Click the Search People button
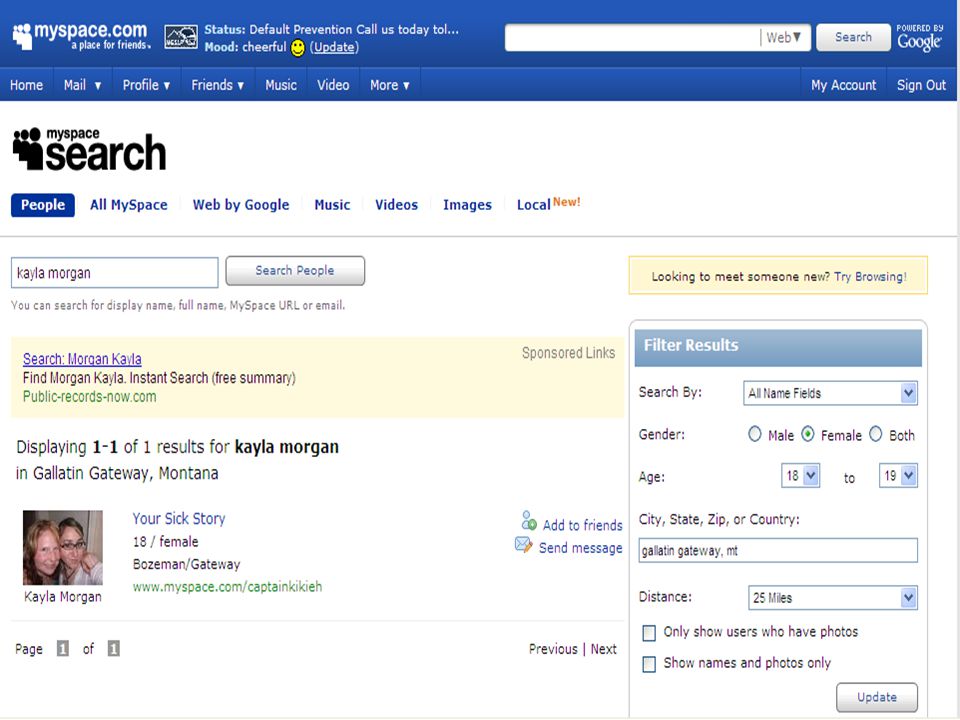Viewport: 960px width, 720px height. pyautogui.click(x=295, y=271)
